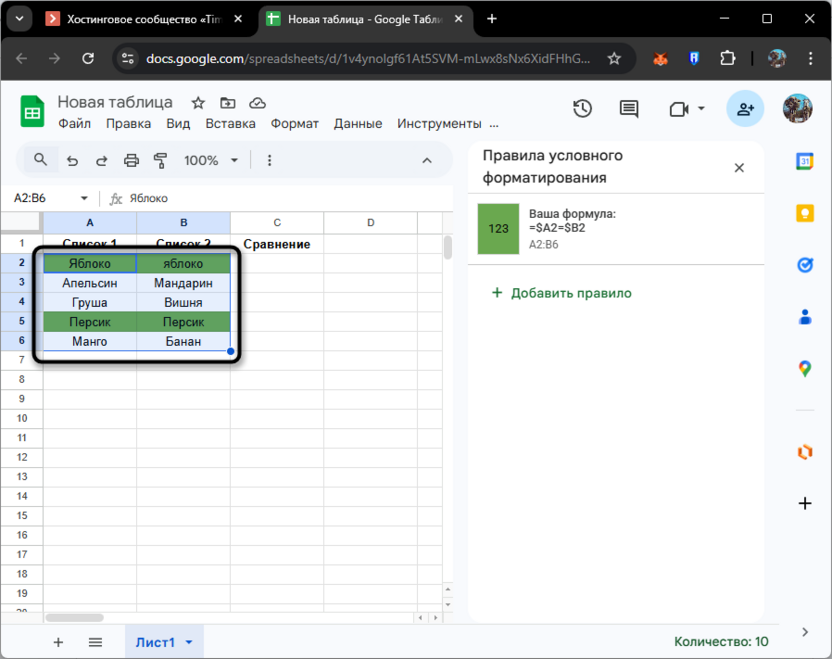Open version history clock icon
The height and width of the screenshot is (659, 832).
(x=582, y=109)
